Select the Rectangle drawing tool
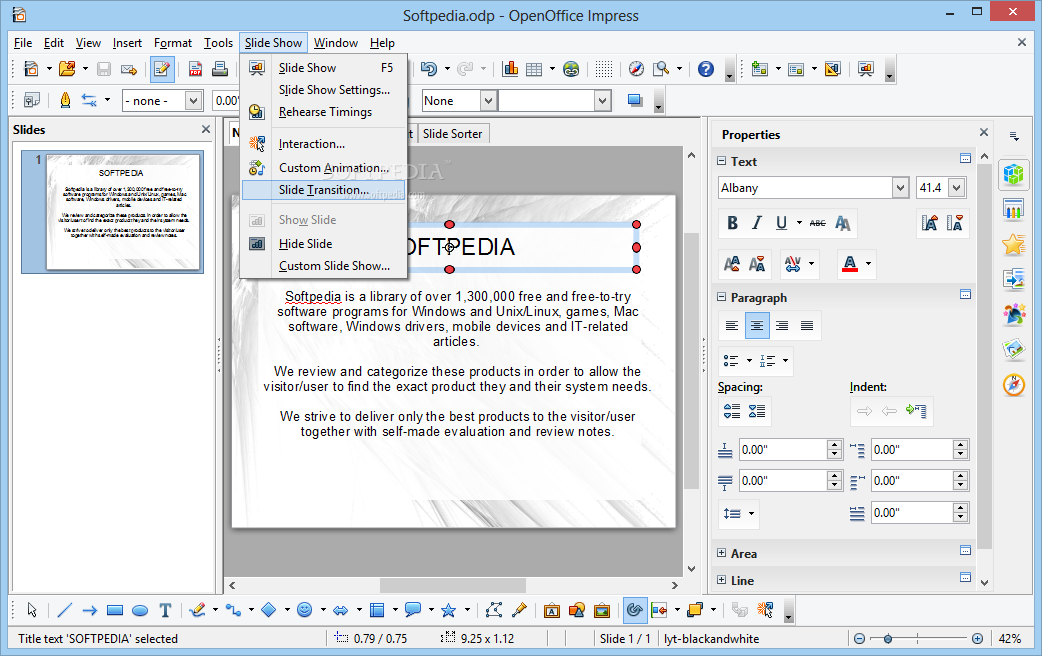 (x=115, y=610)
